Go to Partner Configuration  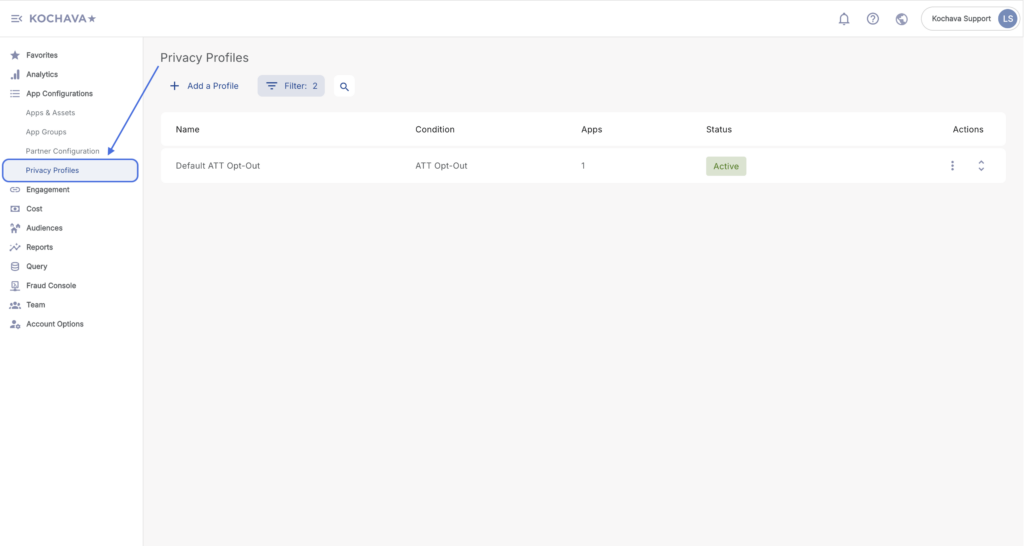tap(62, 151)
